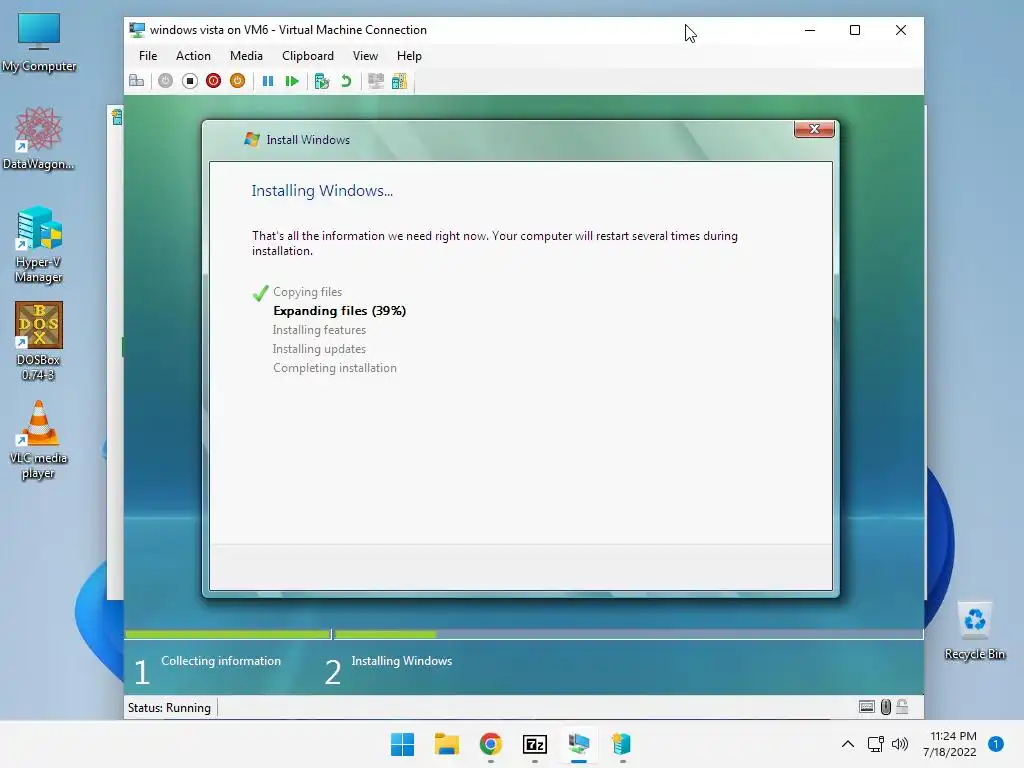Open the Media menu

pyautogui.click(x=246, y=56)
